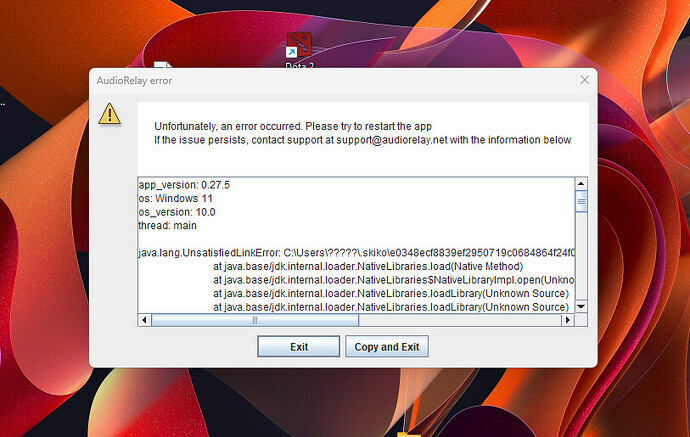Screen dimensions: 690x437
Task: Click the 'os: Windows 11' line
Action: pyautogui.click(x=175, y=198)
